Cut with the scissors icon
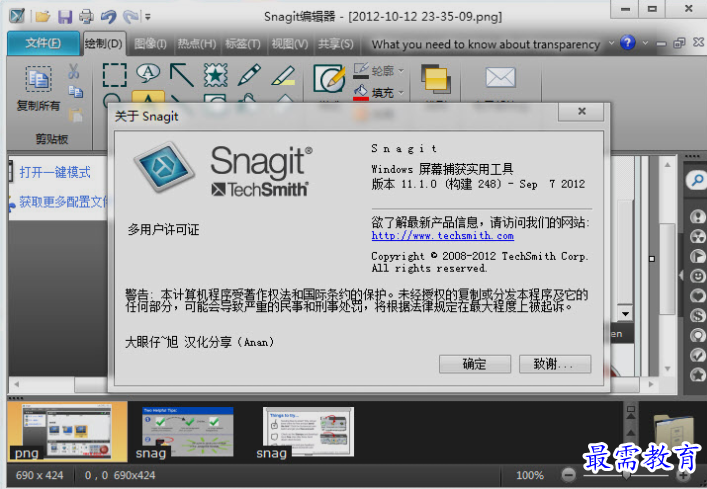Screen dimensions: 707x489 pos(74,71)
